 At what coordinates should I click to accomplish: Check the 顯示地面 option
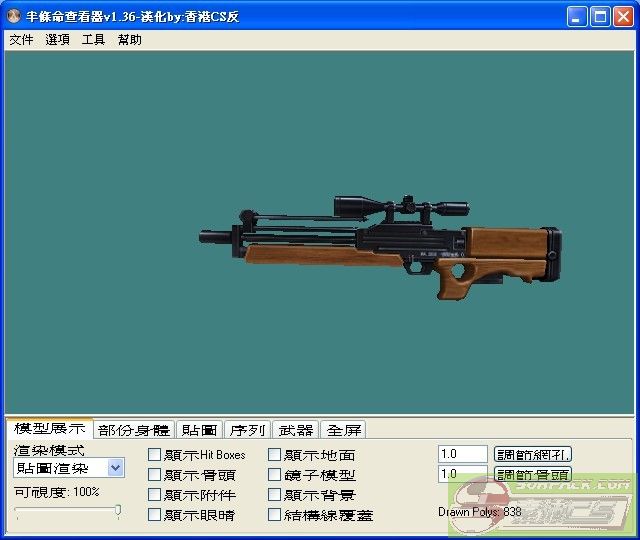click(x=275, y=455)
